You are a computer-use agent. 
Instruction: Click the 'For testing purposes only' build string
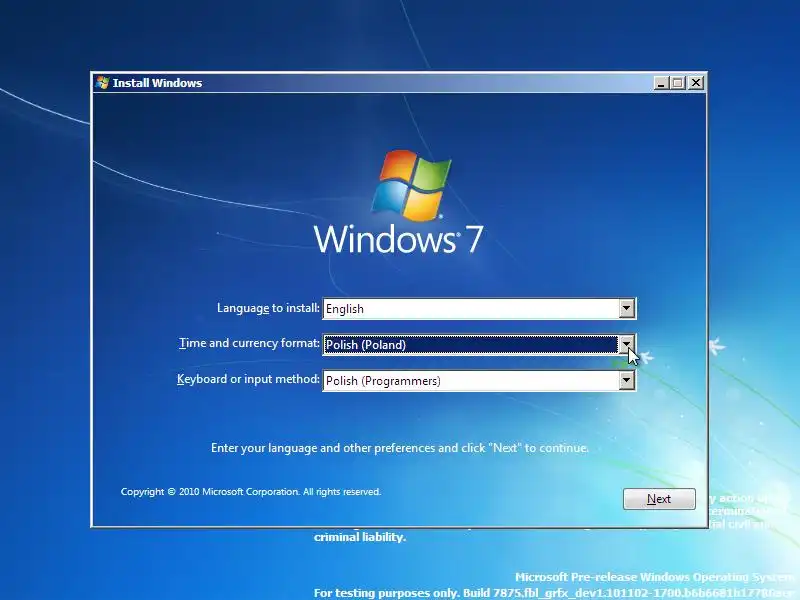pos(555,593)
